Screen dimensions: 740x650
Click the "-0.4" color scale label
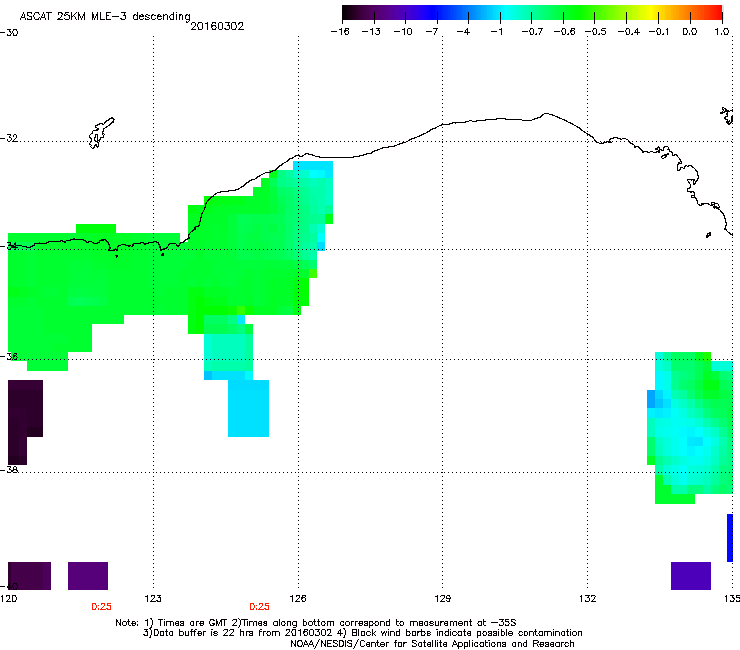click(628, 32)
